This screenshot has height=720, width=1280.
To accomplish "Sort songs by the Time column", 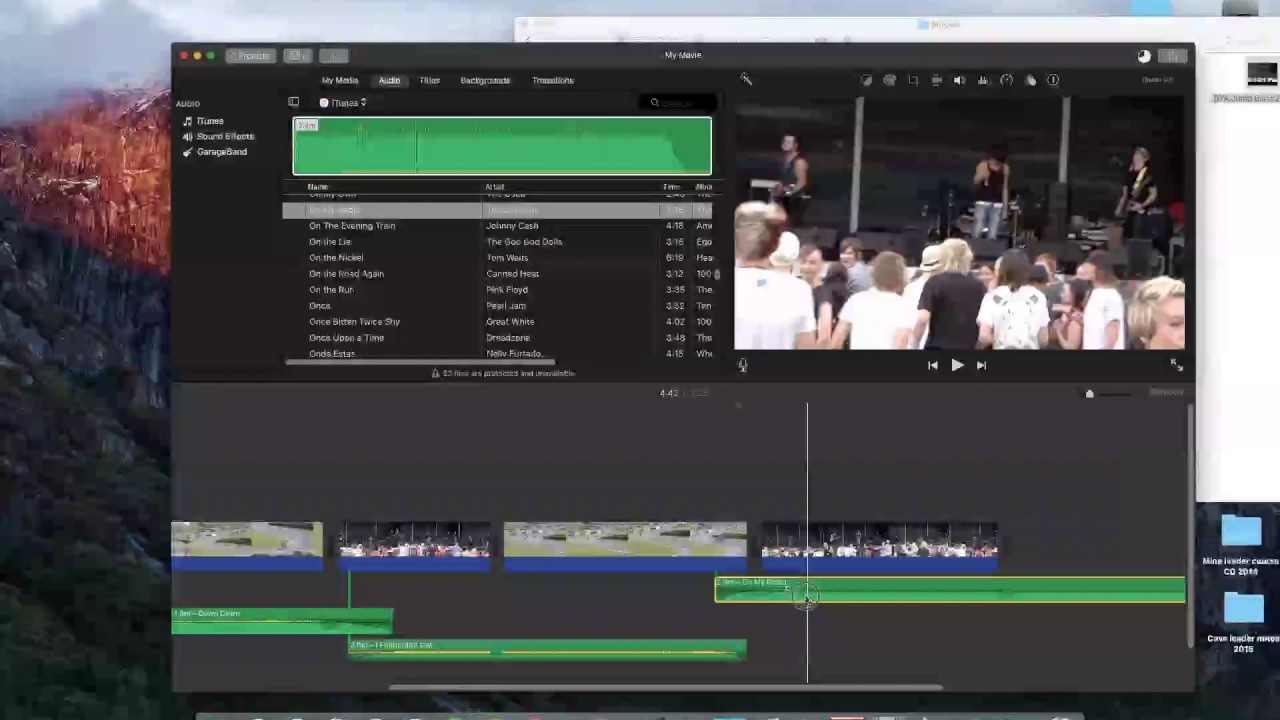I will [671, 187].
